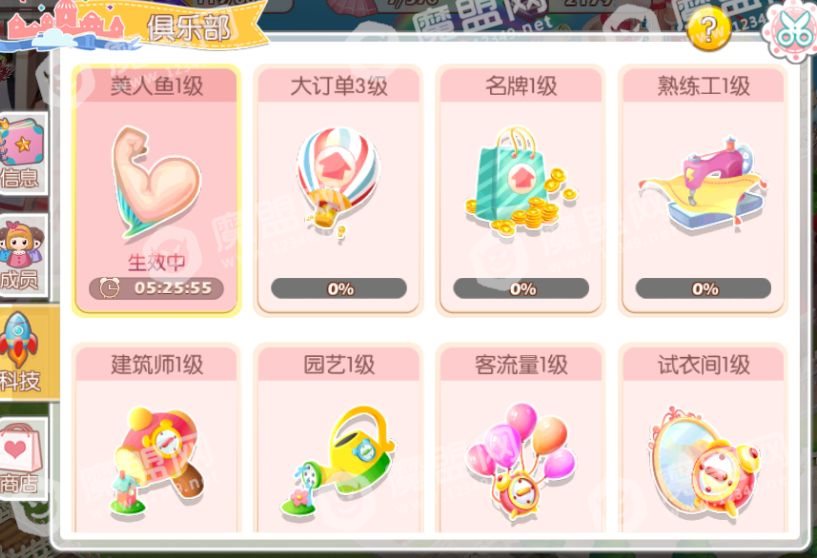This screenshot has width=817, height=558.
Task: Switch to the 成员 members tab
Action: tap(23, 255)
